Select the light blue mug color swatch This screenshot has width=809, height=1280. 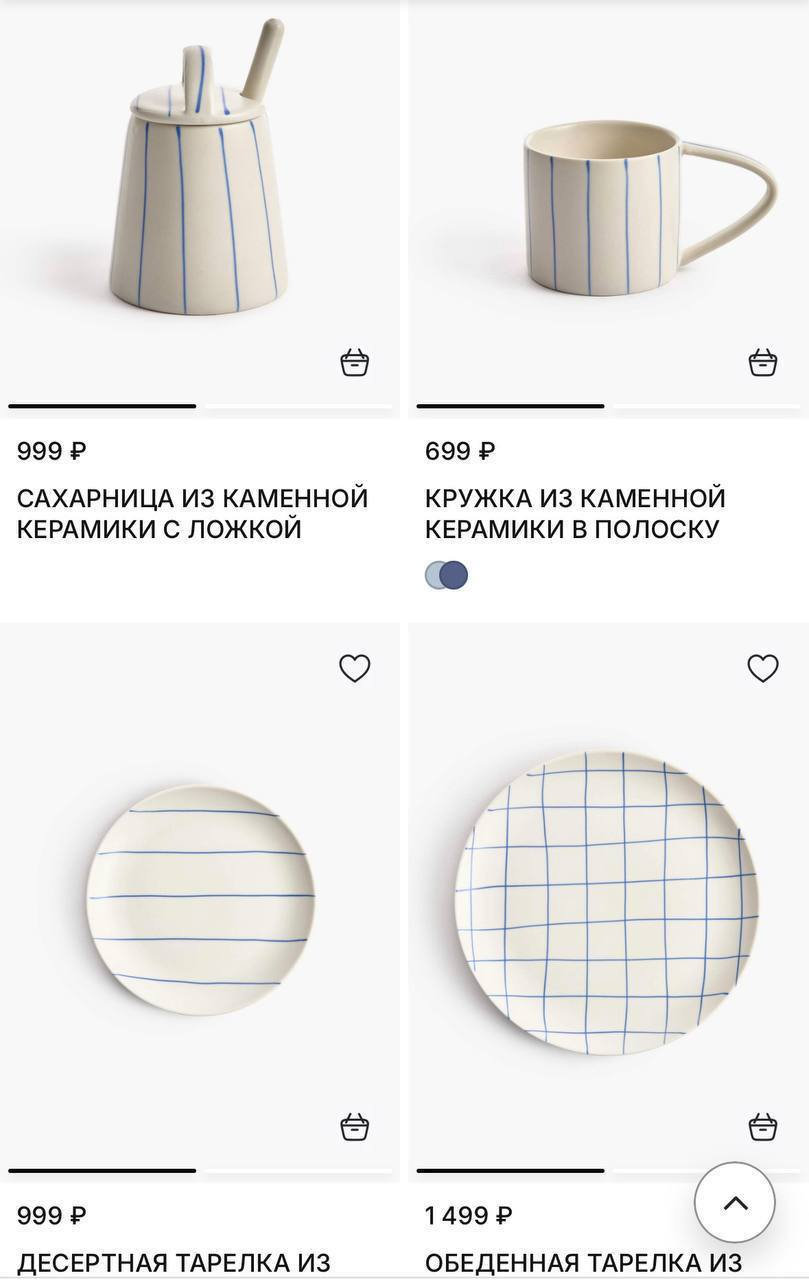pos(436,575)
